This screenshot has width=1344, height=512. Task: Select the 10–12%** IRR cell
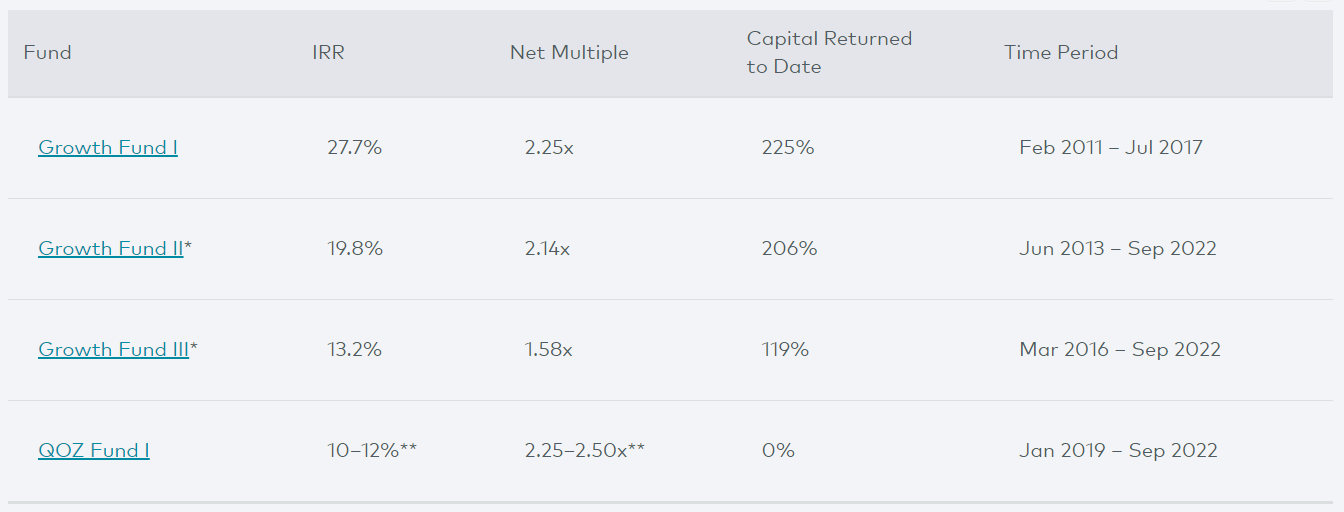(372, 451)
